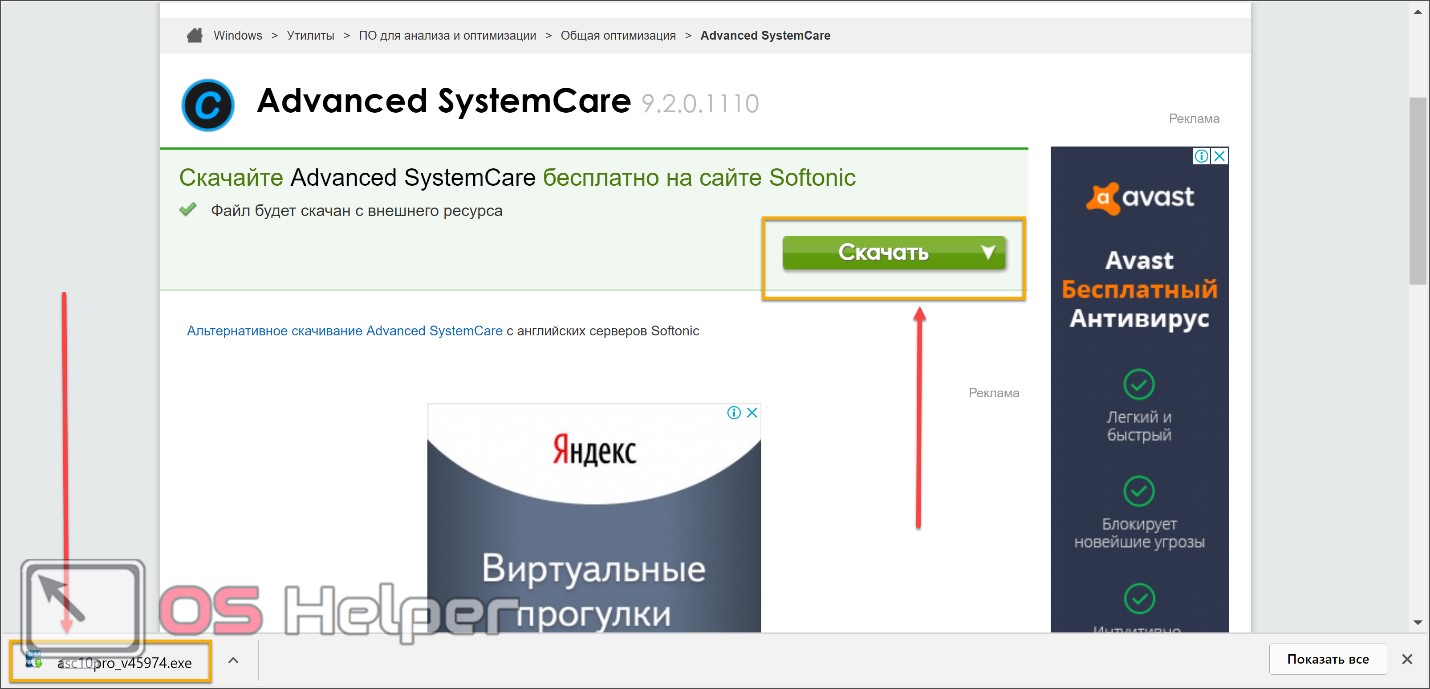Go to the Windows breadcrumb section
The image size is (1430, 689).
click(x=238, y=36)
